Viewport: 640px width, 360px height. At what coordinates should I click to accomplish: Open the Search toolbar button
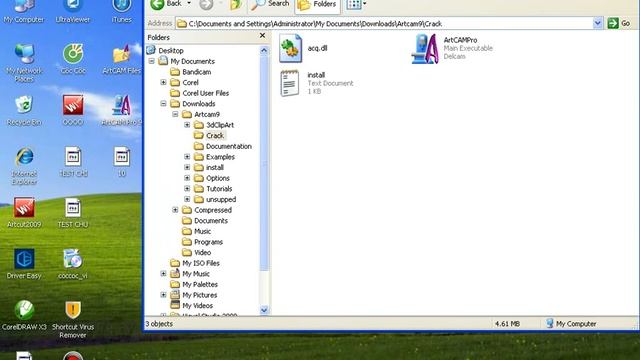pos(270,4)
